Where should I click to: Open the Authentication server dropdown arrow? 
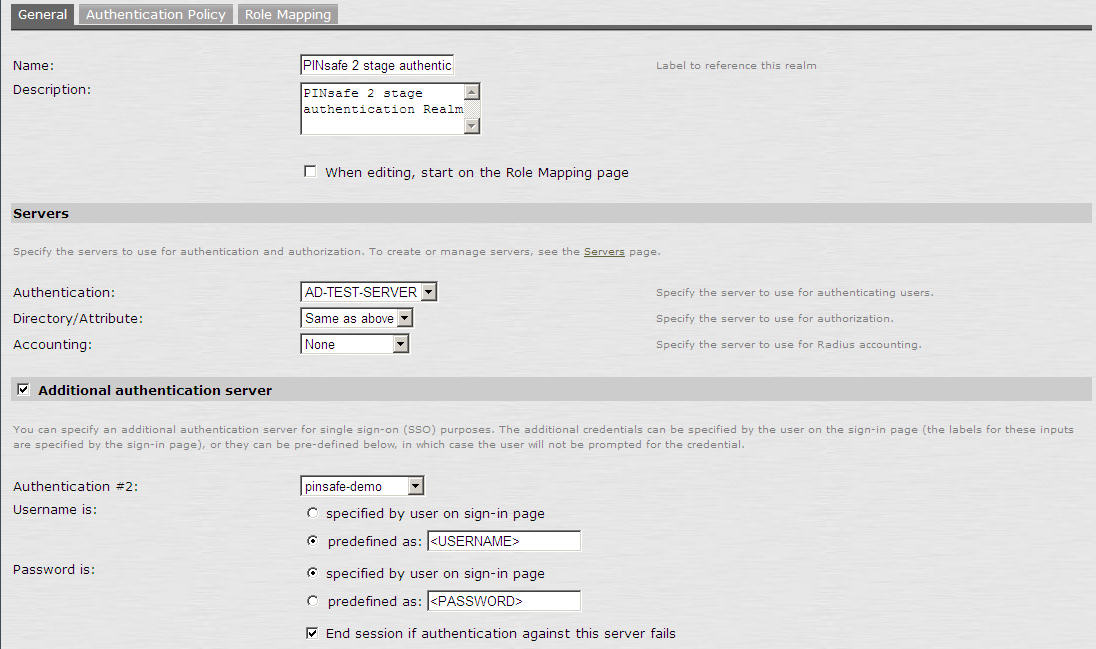pos(429,292)
